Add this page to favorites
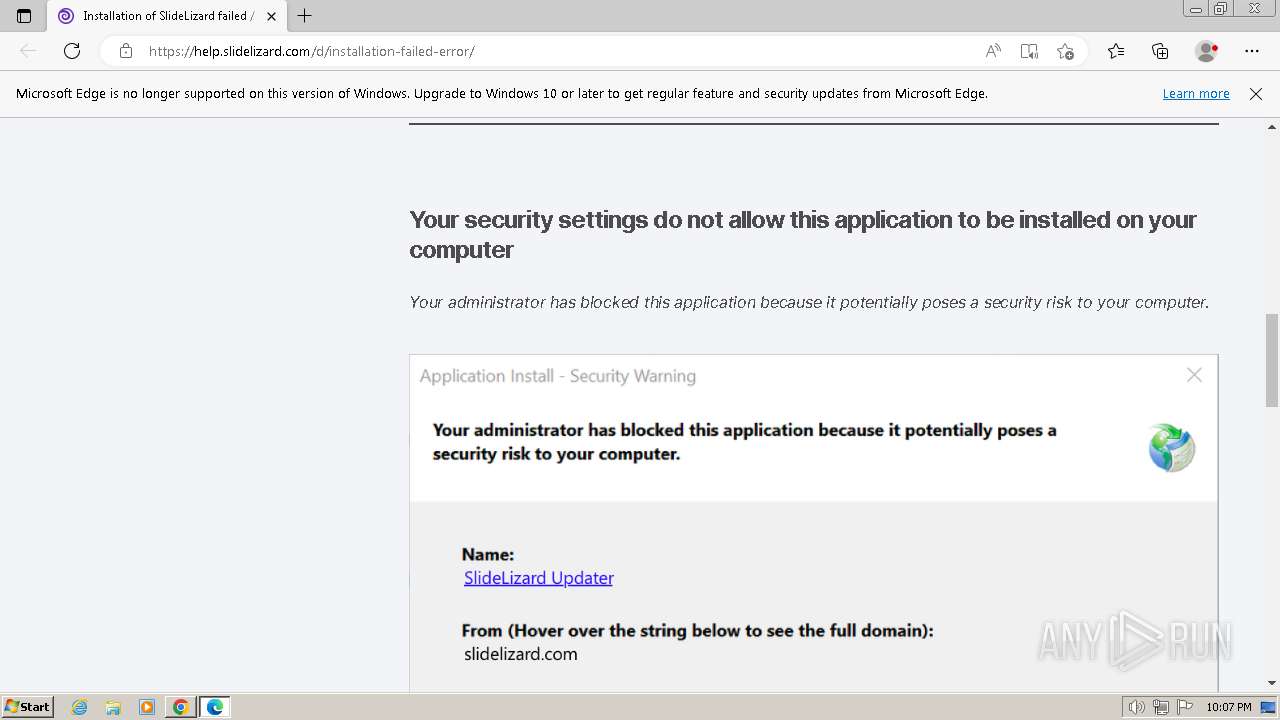1280x720 pixels. pos(1065,51)
